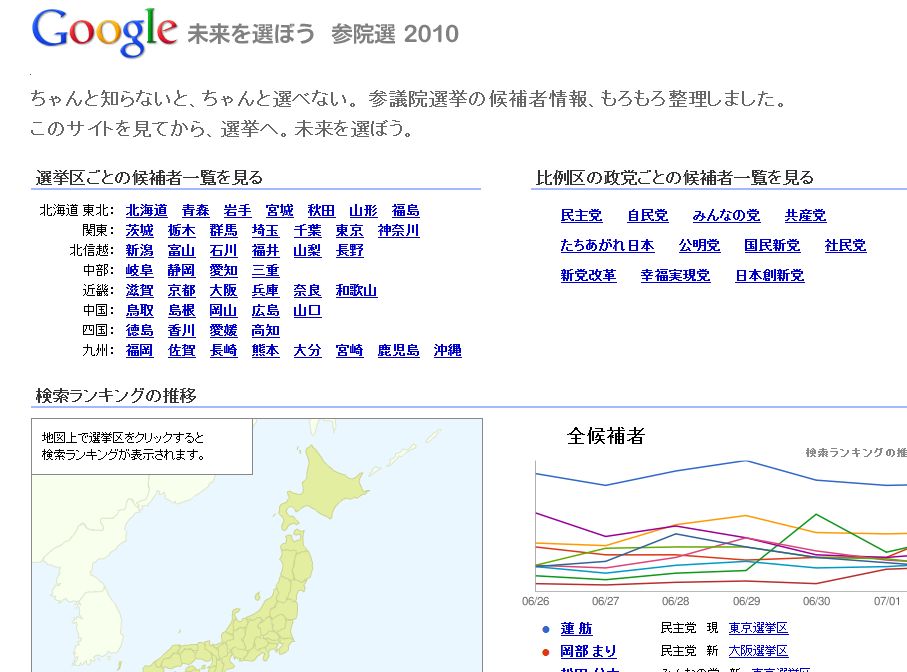907x672 pixels.
Task: Click the 滋賀 link
Action: point(139,290)
